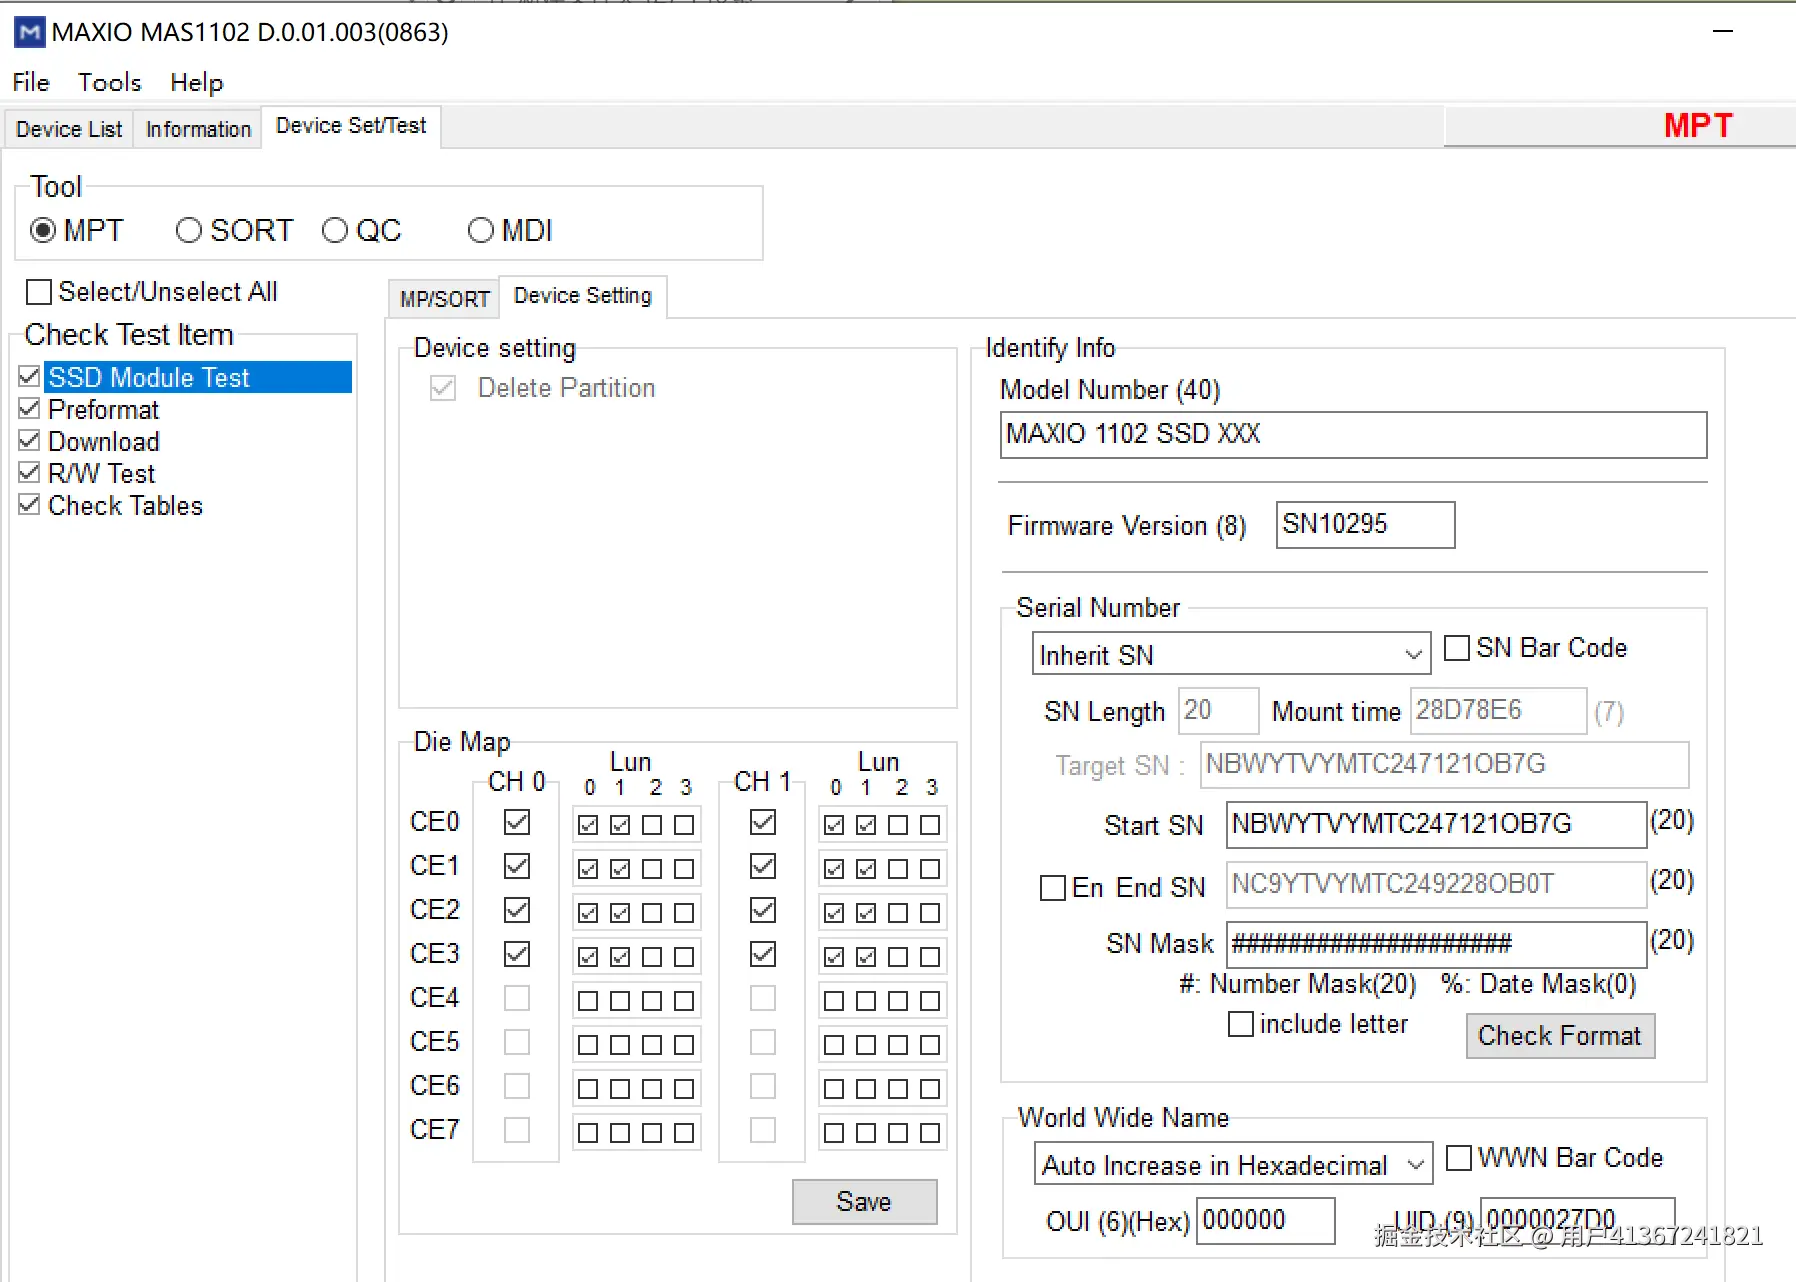Select the QC tool radio button
1796x1282 pixels.
point(335,231)
